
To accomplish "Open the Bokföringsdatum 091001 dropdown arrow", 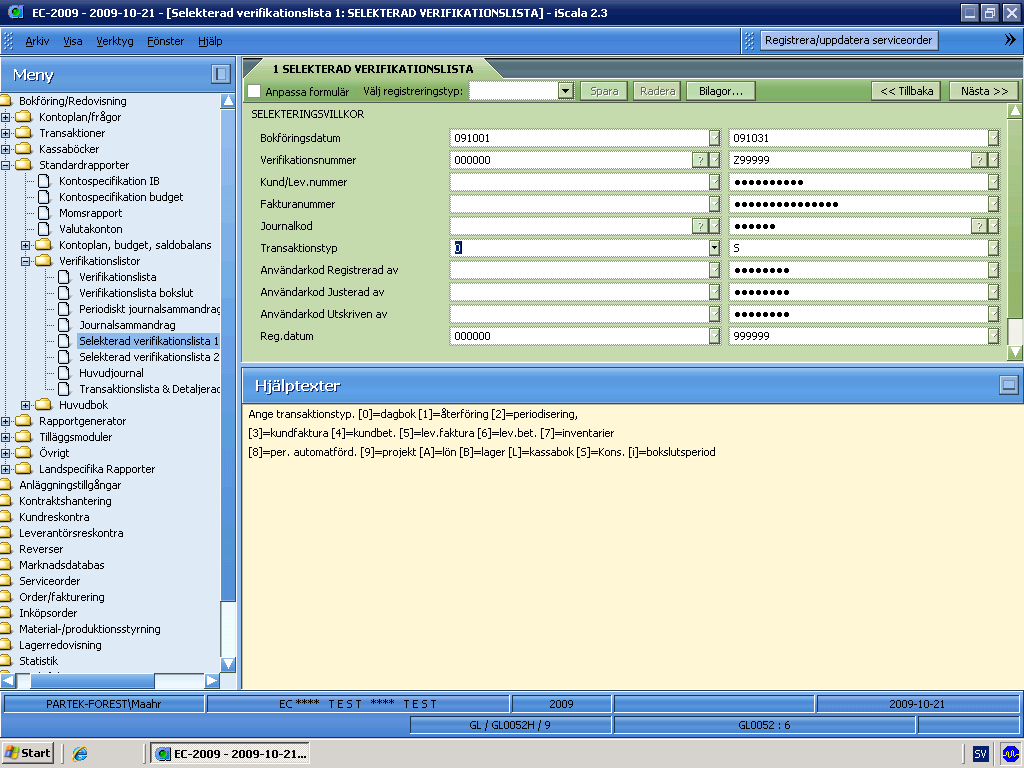I will [714, 138].
